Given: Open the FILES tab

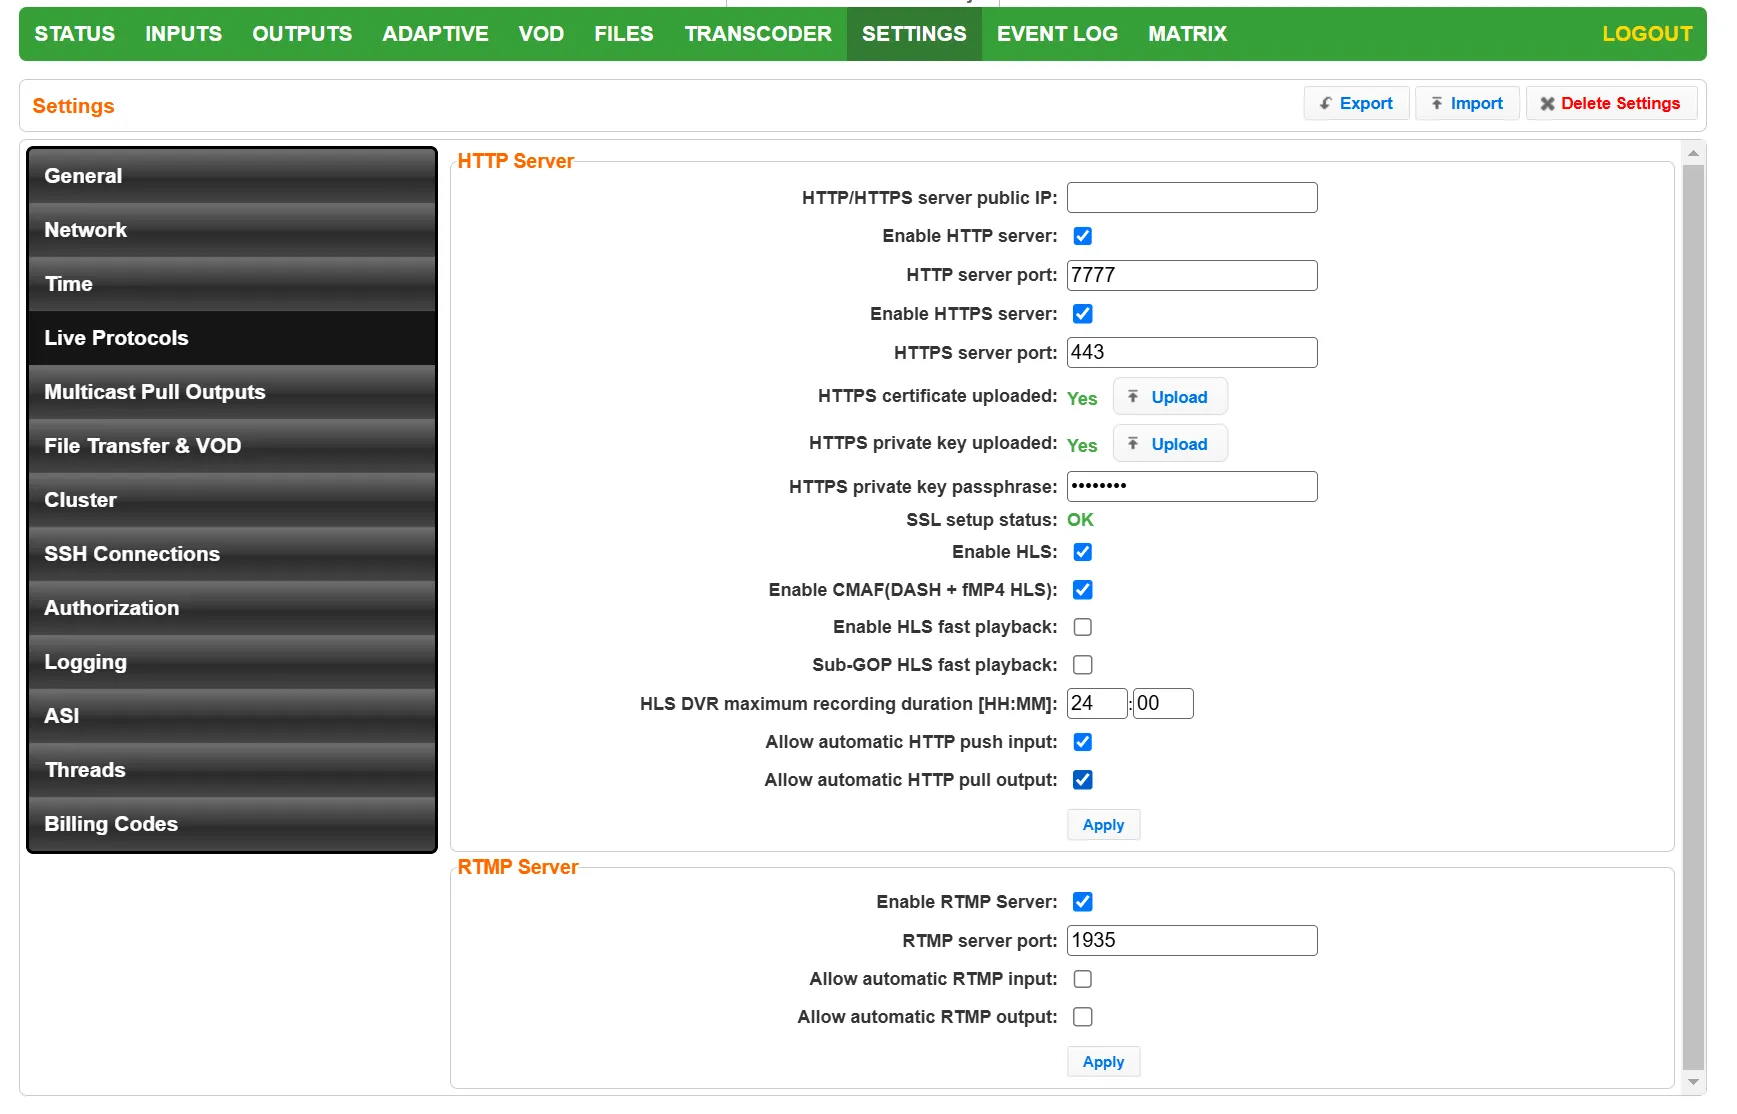Looking at the screenshot, I should tap(624, 34).
